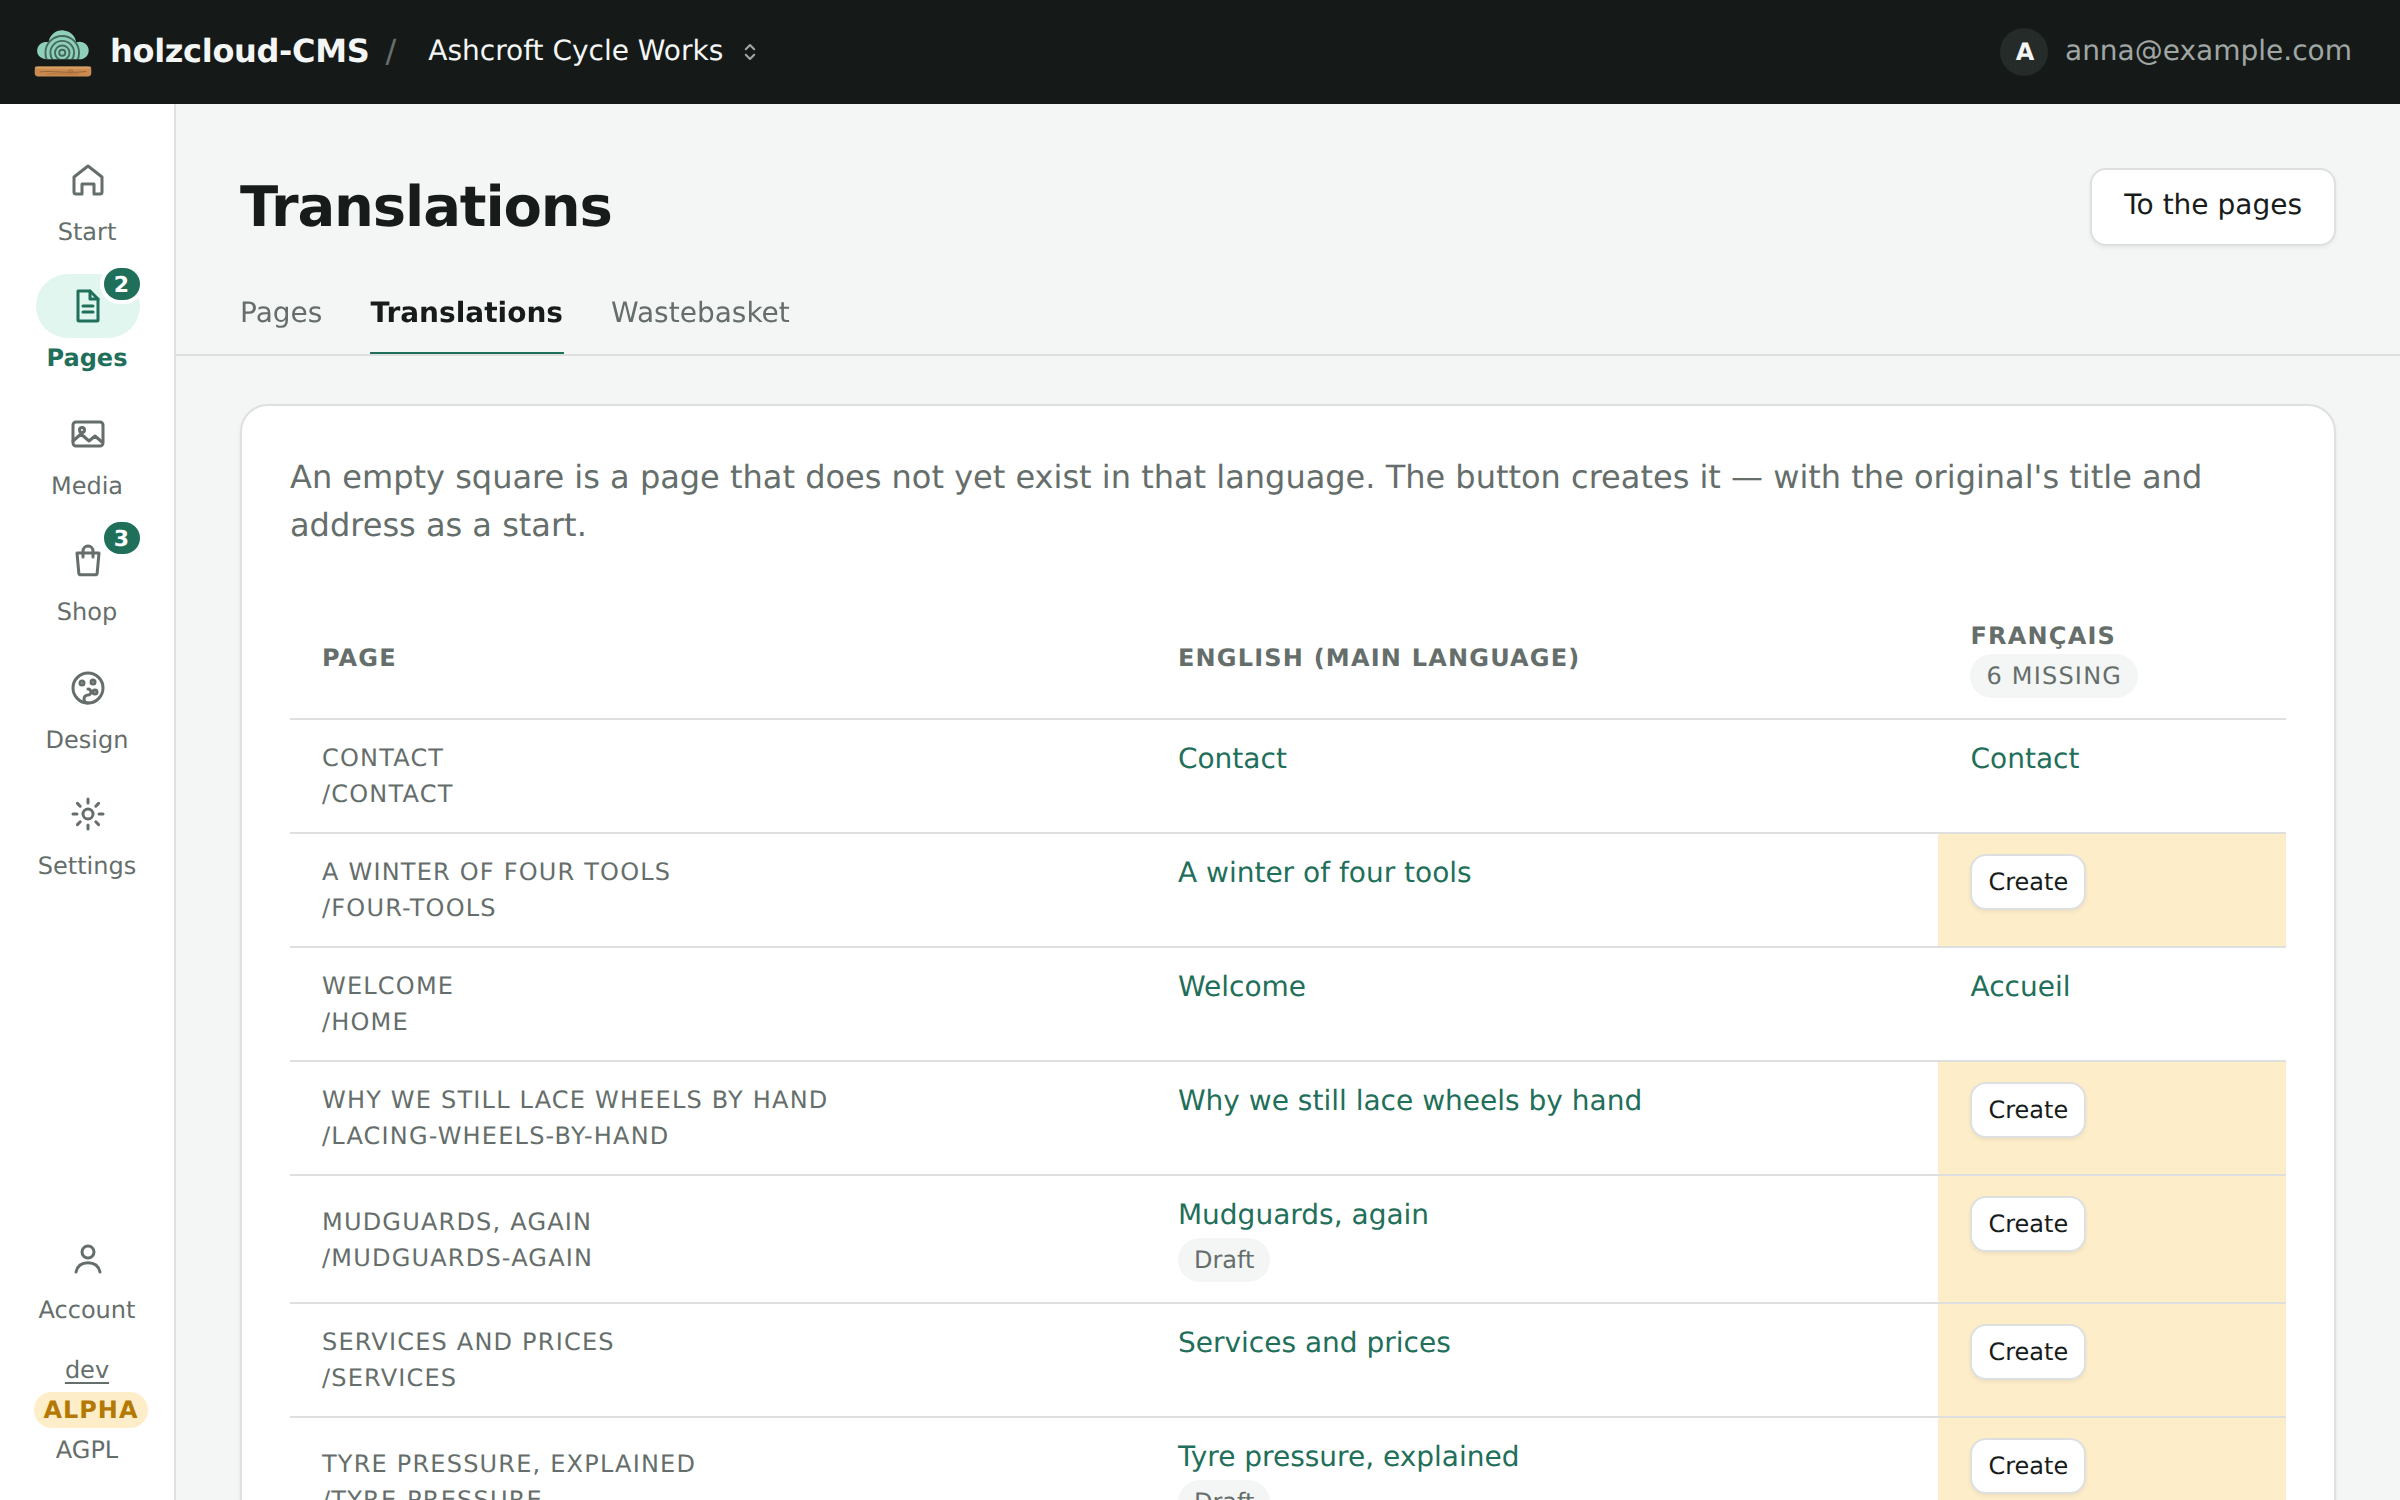Open Why we still lace wheels by hand
The height and width of the screenshot is (1500, 2400).
point(1409,1100)
